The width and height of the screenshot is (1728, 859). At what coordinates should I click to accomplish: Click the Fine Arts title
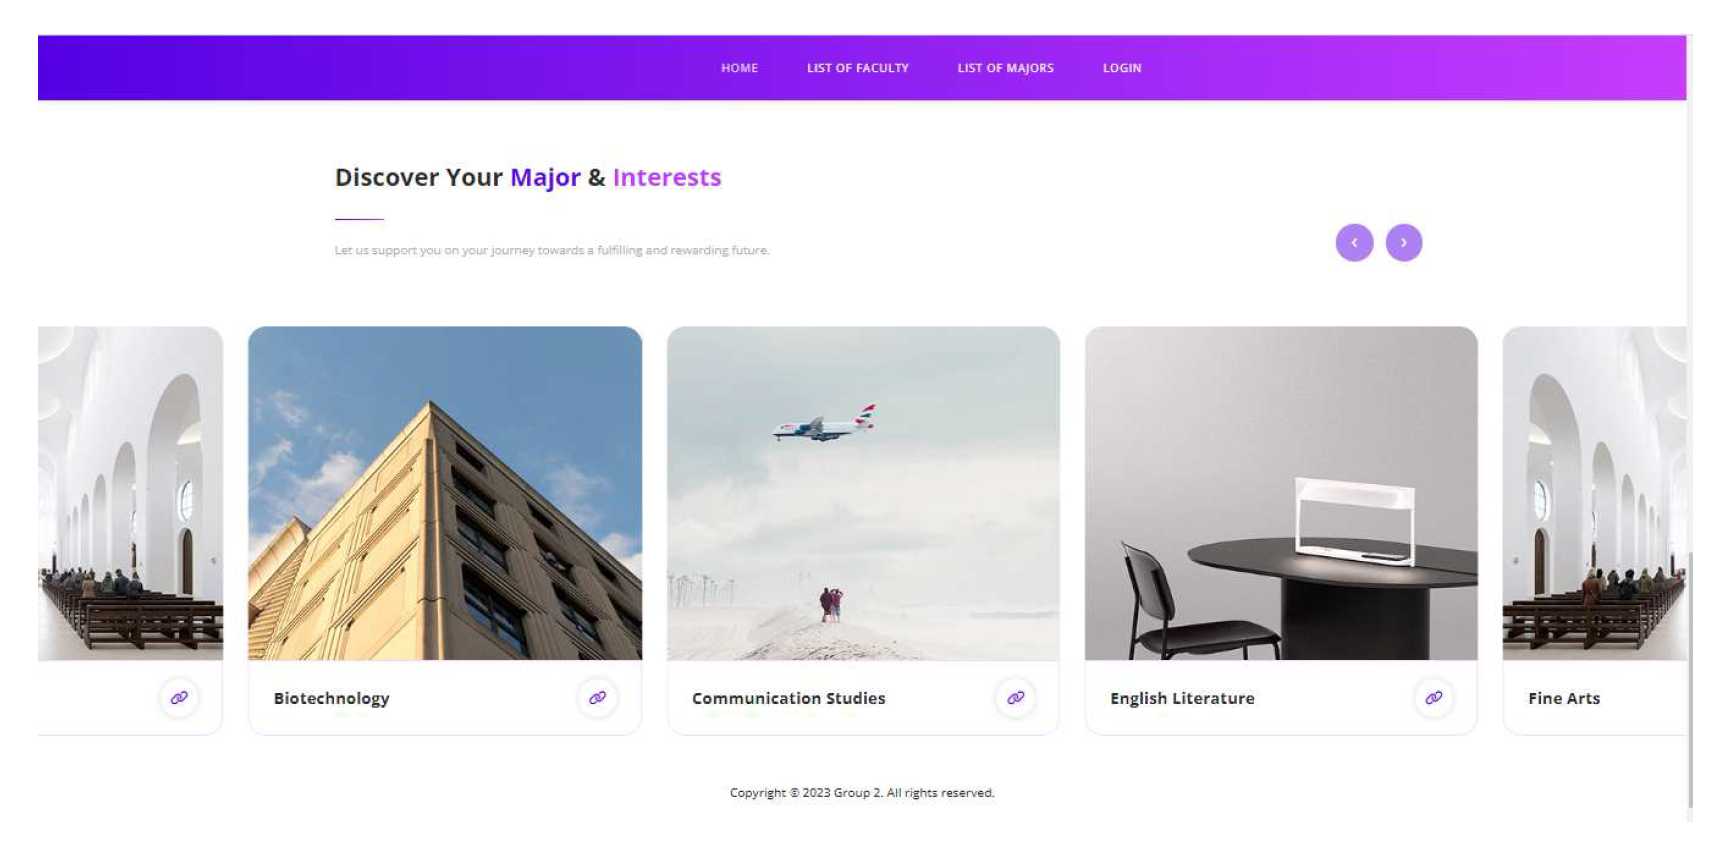[x=1564, y=698]
